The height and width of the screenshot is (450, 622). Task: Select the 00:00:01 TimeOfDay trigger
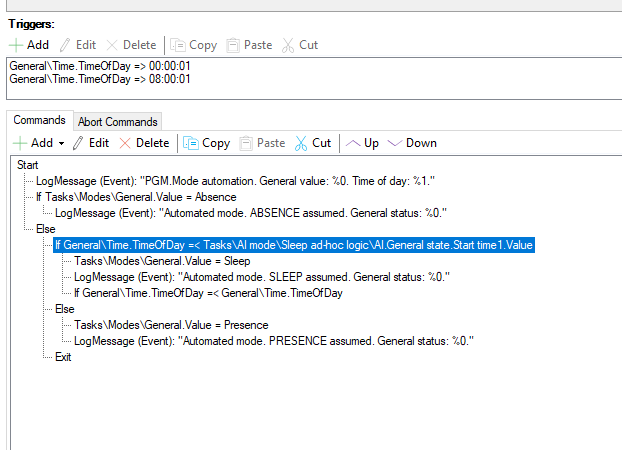tap(100, 65)
